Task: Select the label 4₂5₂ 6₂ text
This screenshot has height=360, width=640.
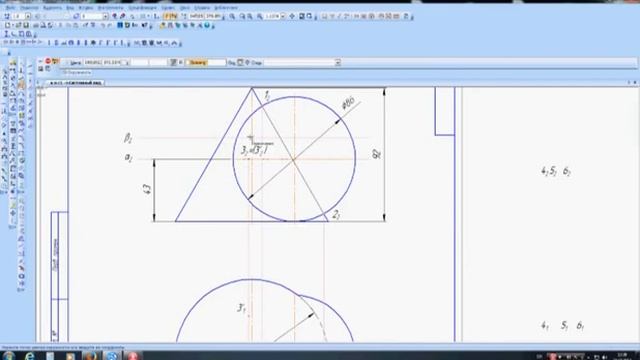Action: tap(556, 171)
